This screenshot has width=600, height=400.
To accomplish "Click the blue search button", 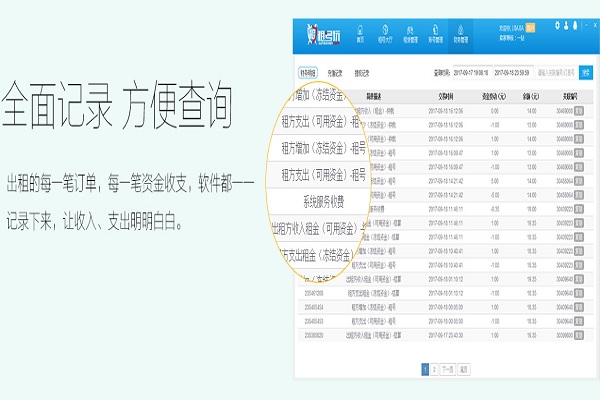I will [585, 73].
